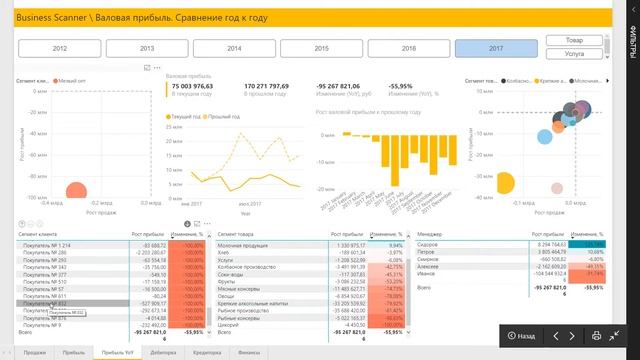640x360 pixels.
Task: Sort by Менеджер column header
Action: tap(429, 234)
